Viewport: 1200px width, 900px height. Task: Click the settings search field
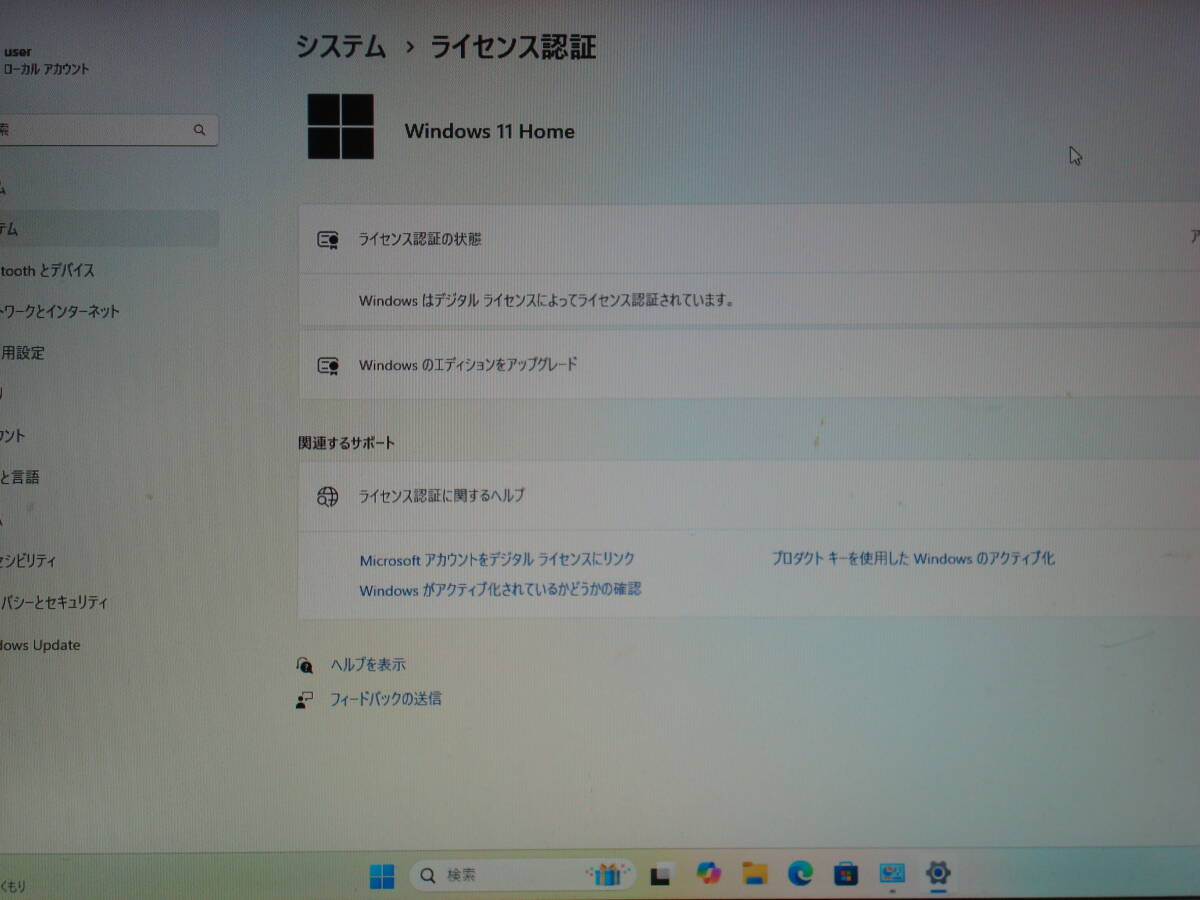[x=108, y=130]
